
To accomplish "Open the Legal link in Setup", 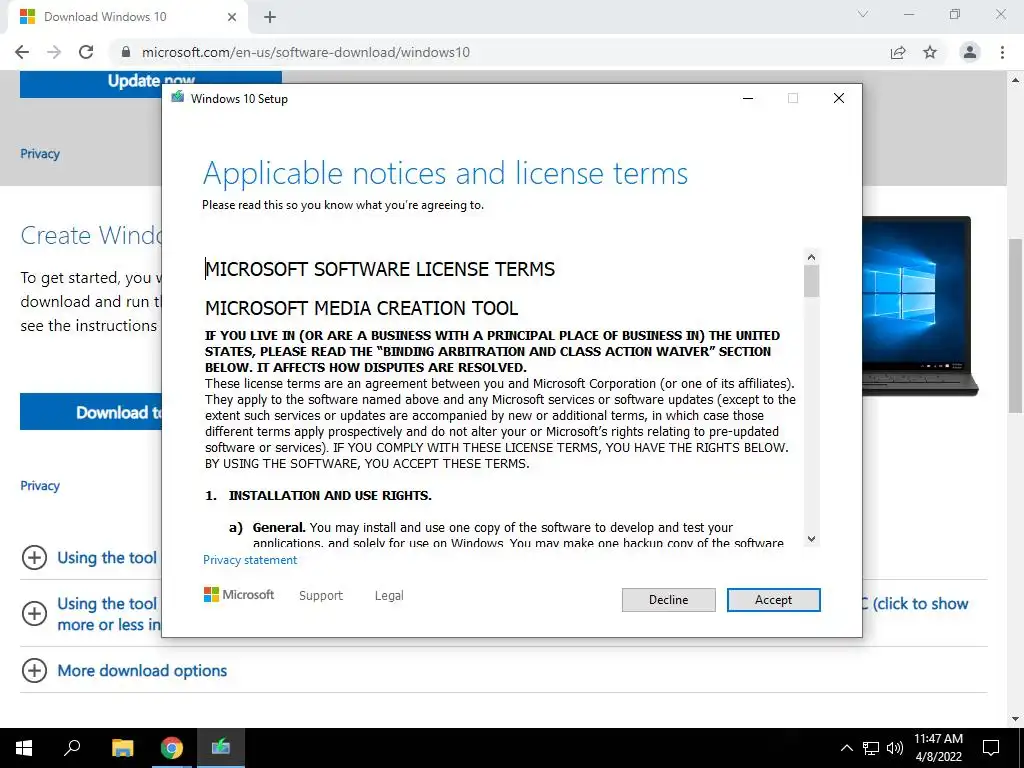I will coord(389,596).
